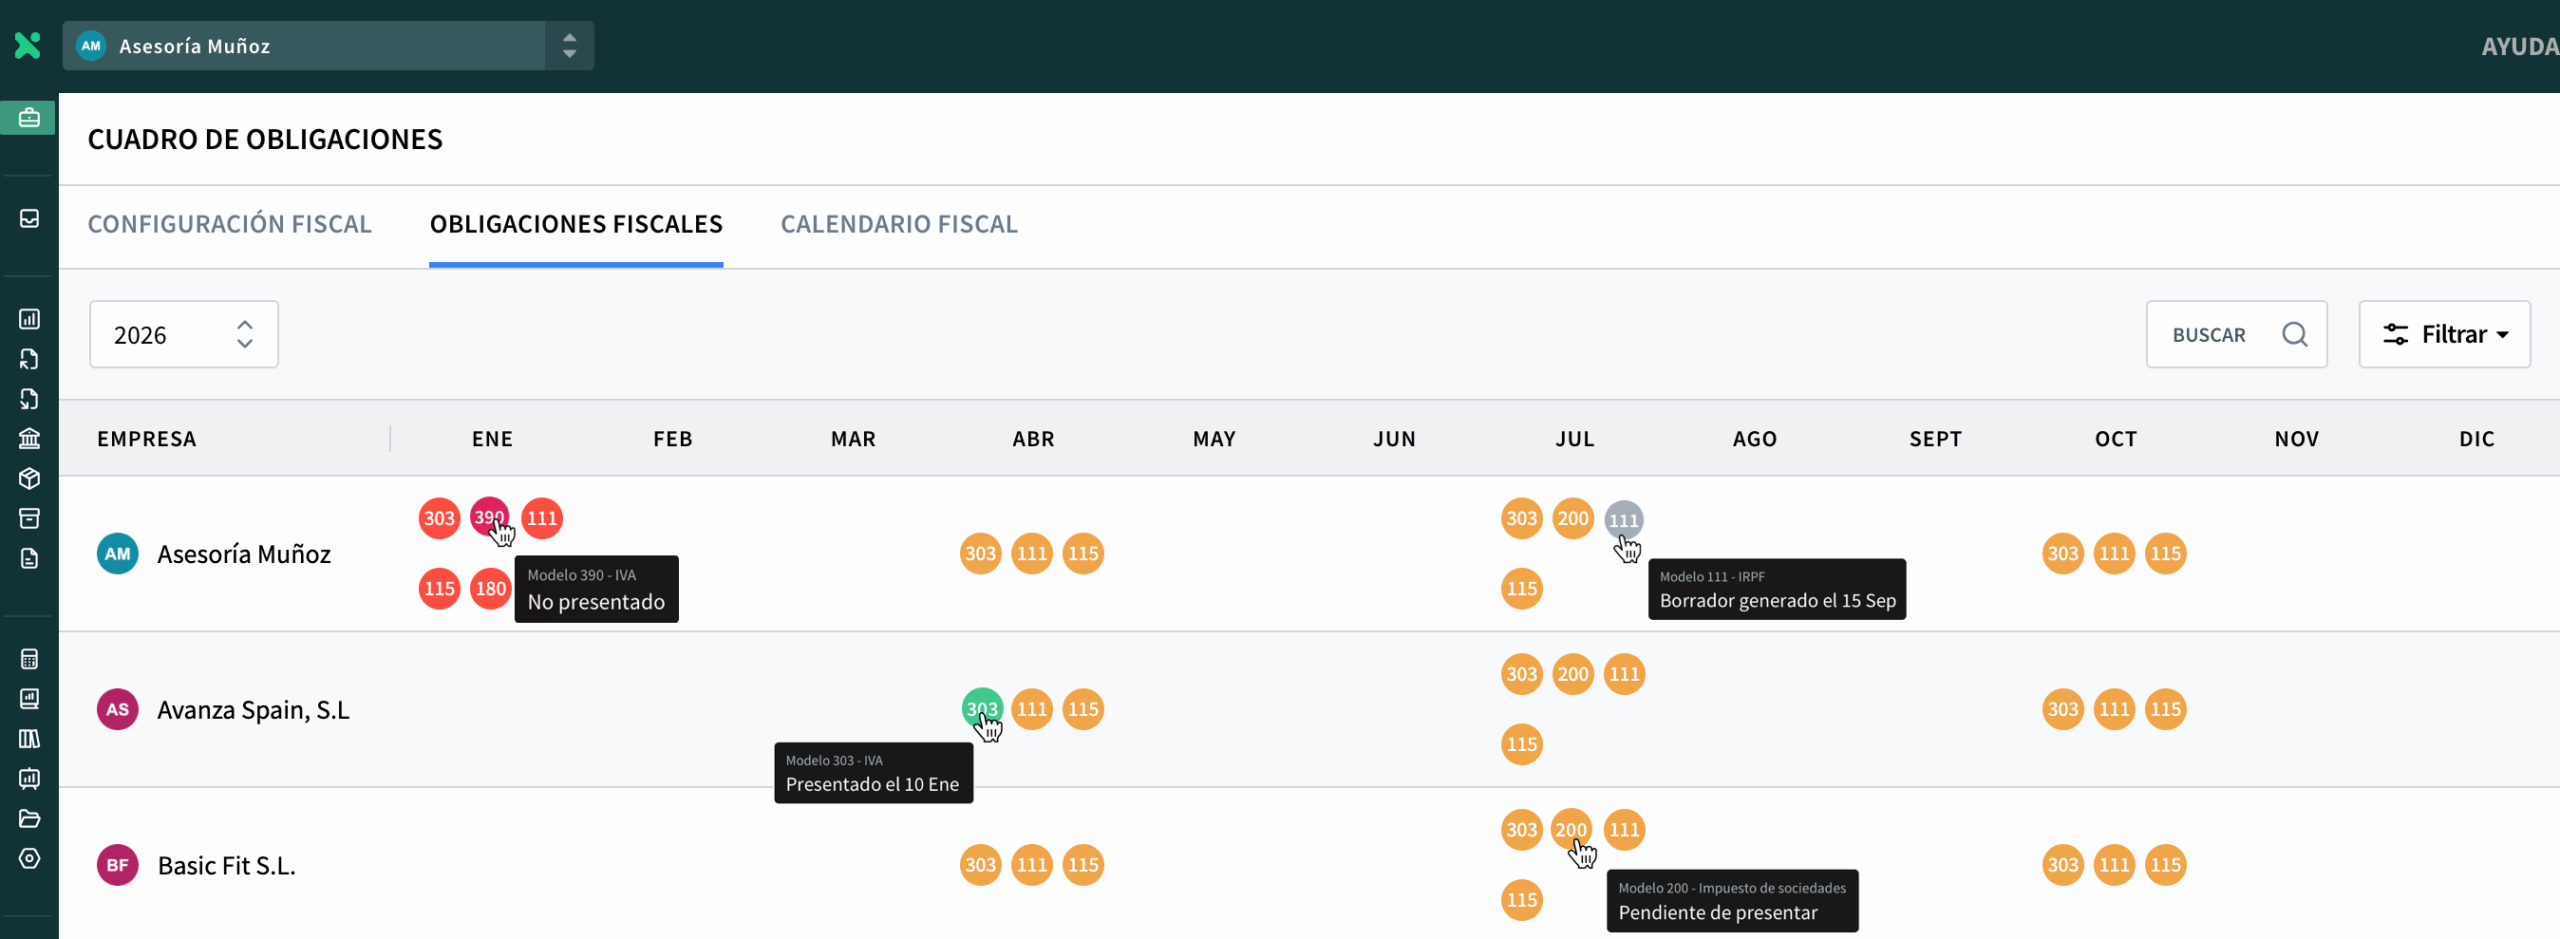The image size is (2560, 939).
Task: Switch to Configuración Fiscal tab
Action: (229, 224)
